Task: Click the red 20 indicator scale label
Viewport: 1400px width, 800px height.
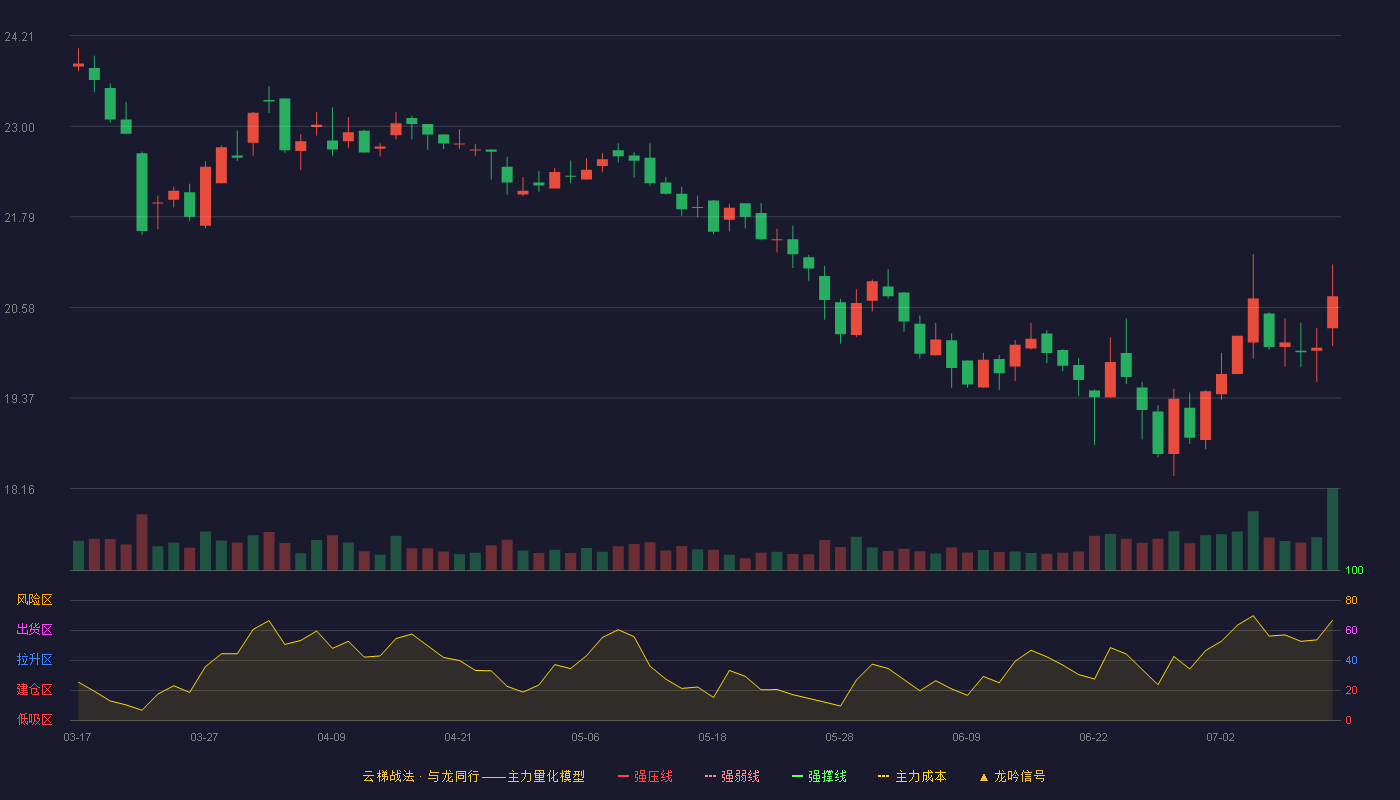Action: tap(1351, 690)
